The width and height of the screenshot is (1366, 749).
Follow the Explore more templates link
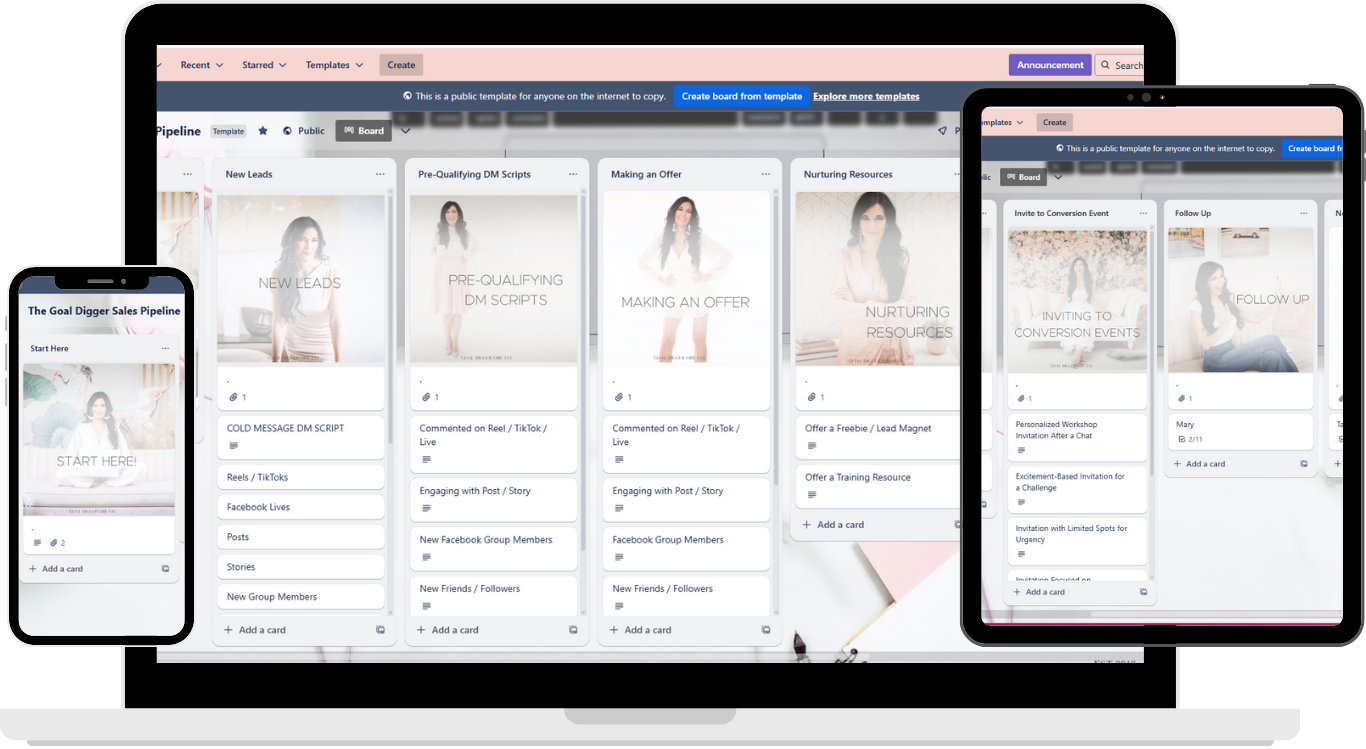pos(866,96)
